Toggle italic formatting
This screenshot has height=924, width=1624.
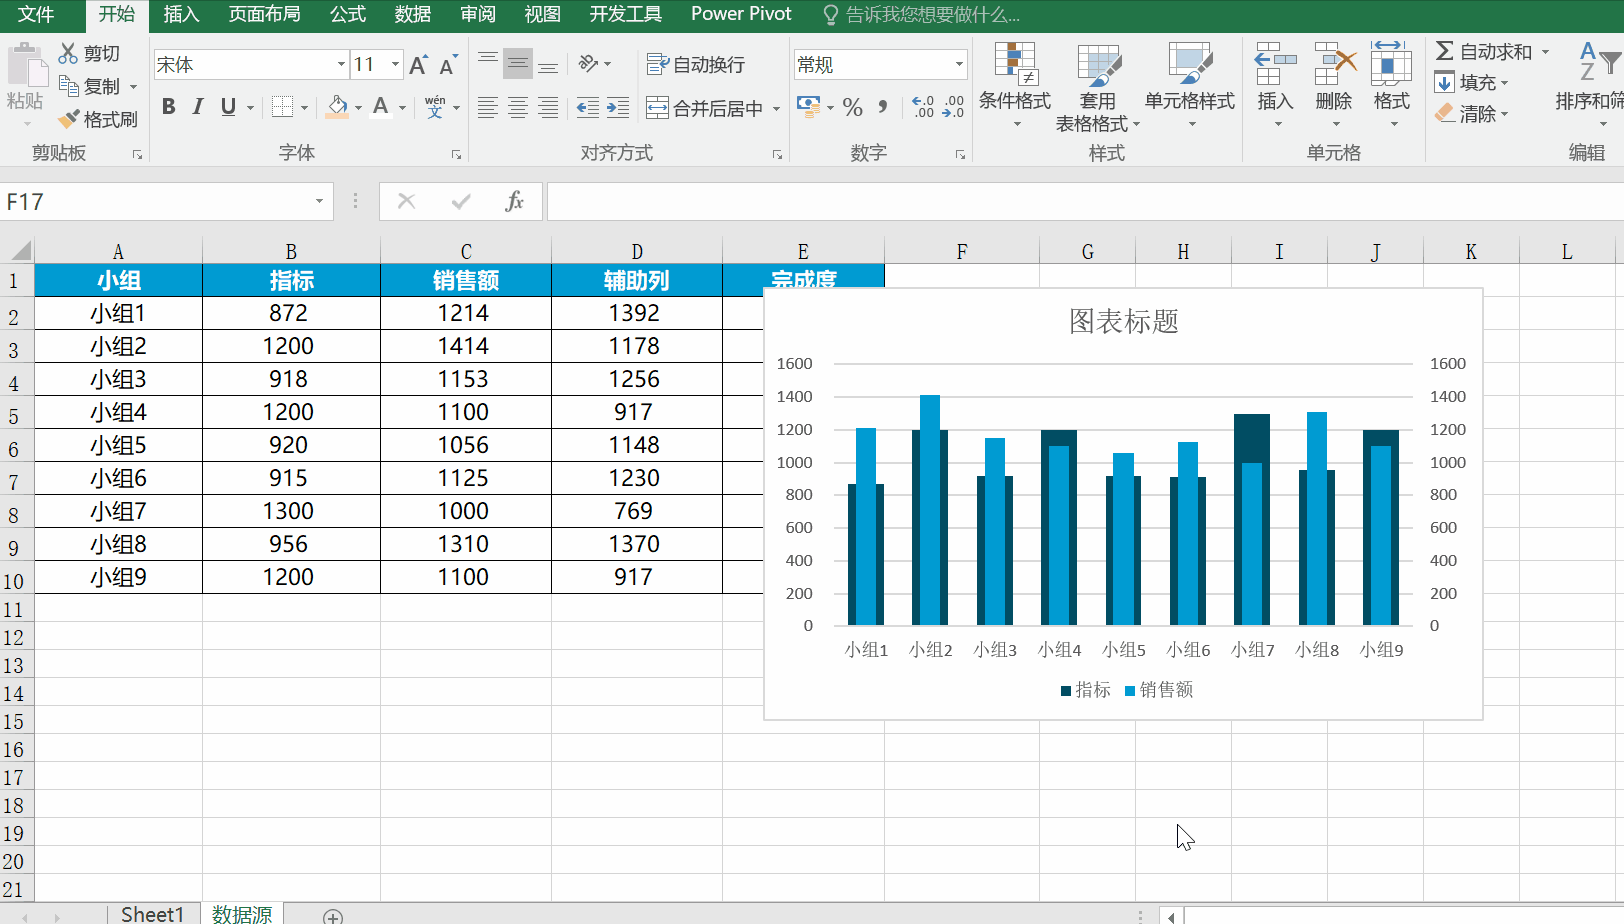(198, 107)
